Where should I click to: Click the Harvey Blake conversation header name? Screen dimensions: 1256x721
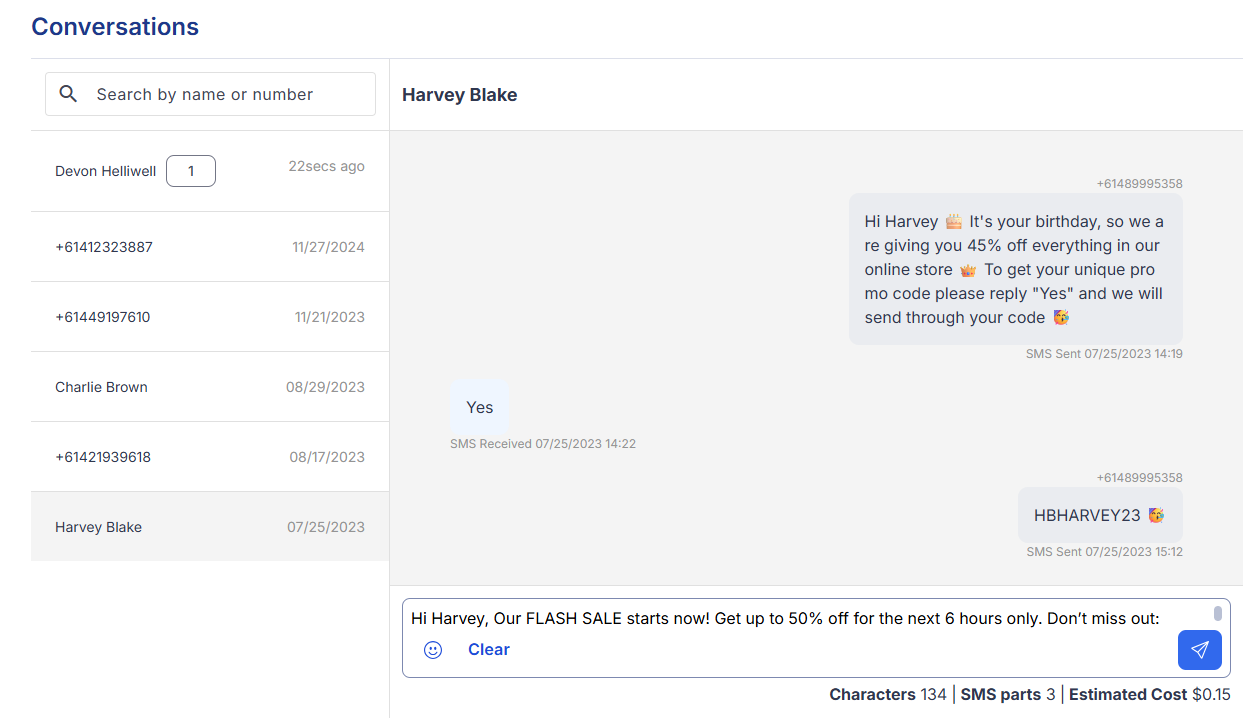click(459, 95)
